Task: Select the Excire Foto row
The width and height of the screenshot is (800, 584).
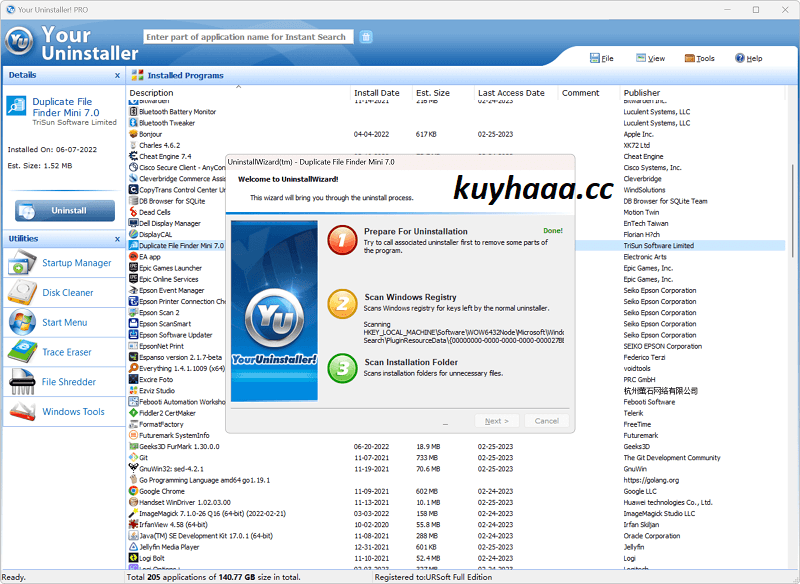Action: tap(455, 379)
